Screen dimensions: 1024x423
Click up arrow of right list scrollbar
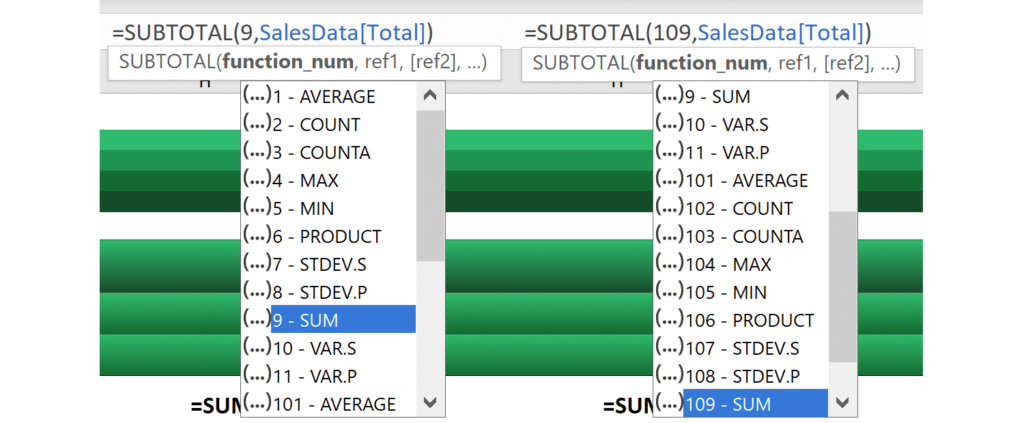point(842,96)
